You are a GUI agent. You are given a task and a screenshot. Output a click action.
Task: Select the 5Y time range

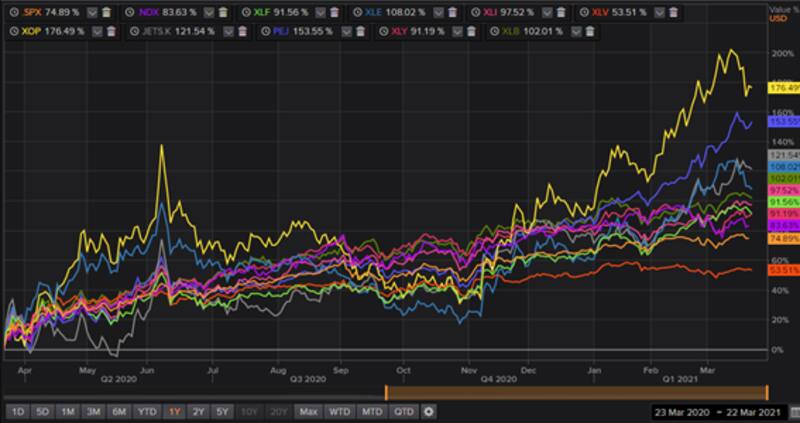pyautogui.click(x=220, y=411)
